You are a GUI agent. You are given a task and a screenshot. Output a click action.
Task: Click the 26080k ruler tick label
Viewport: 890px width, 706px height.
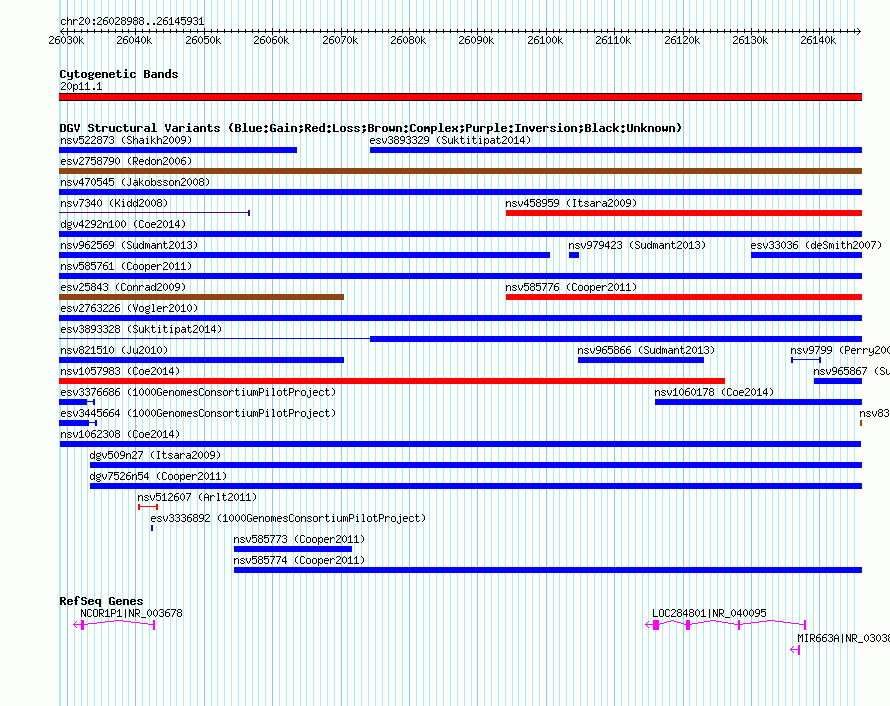[x=408, y=40]
